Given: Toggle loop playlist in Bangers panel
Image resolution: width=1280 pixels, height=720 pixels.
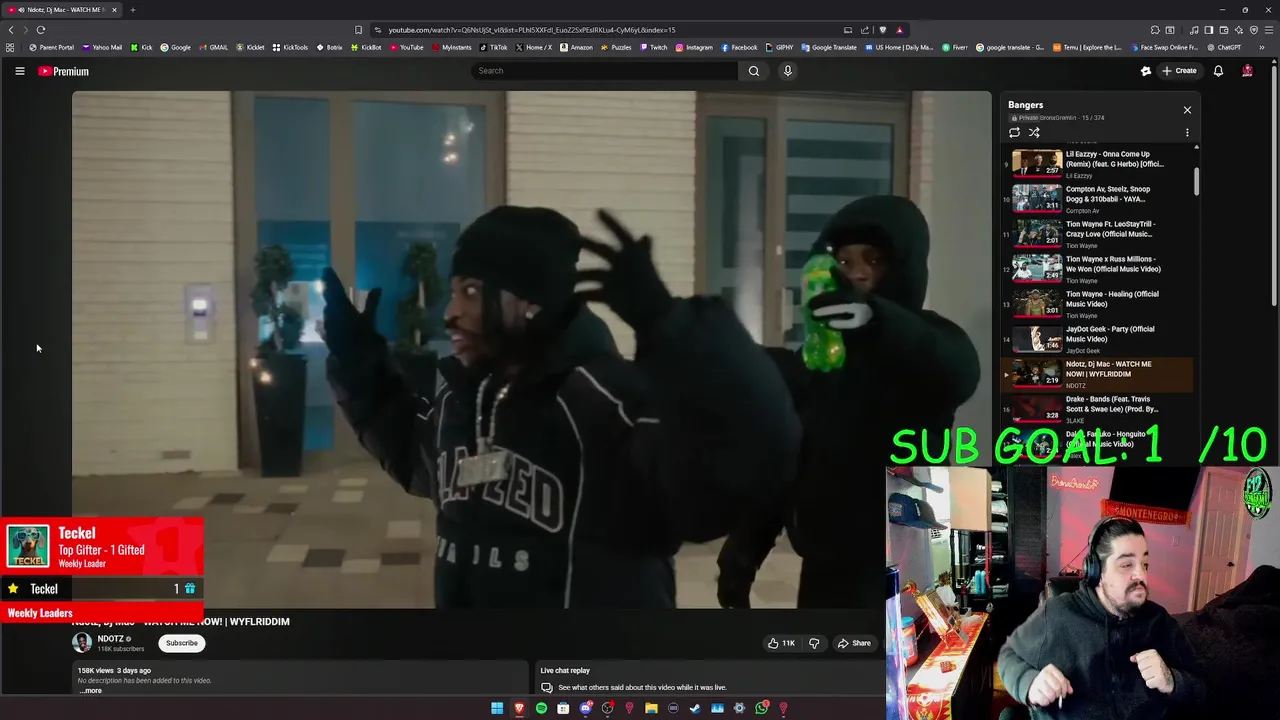Looking at the screenshot, I should pos(1014,132).
